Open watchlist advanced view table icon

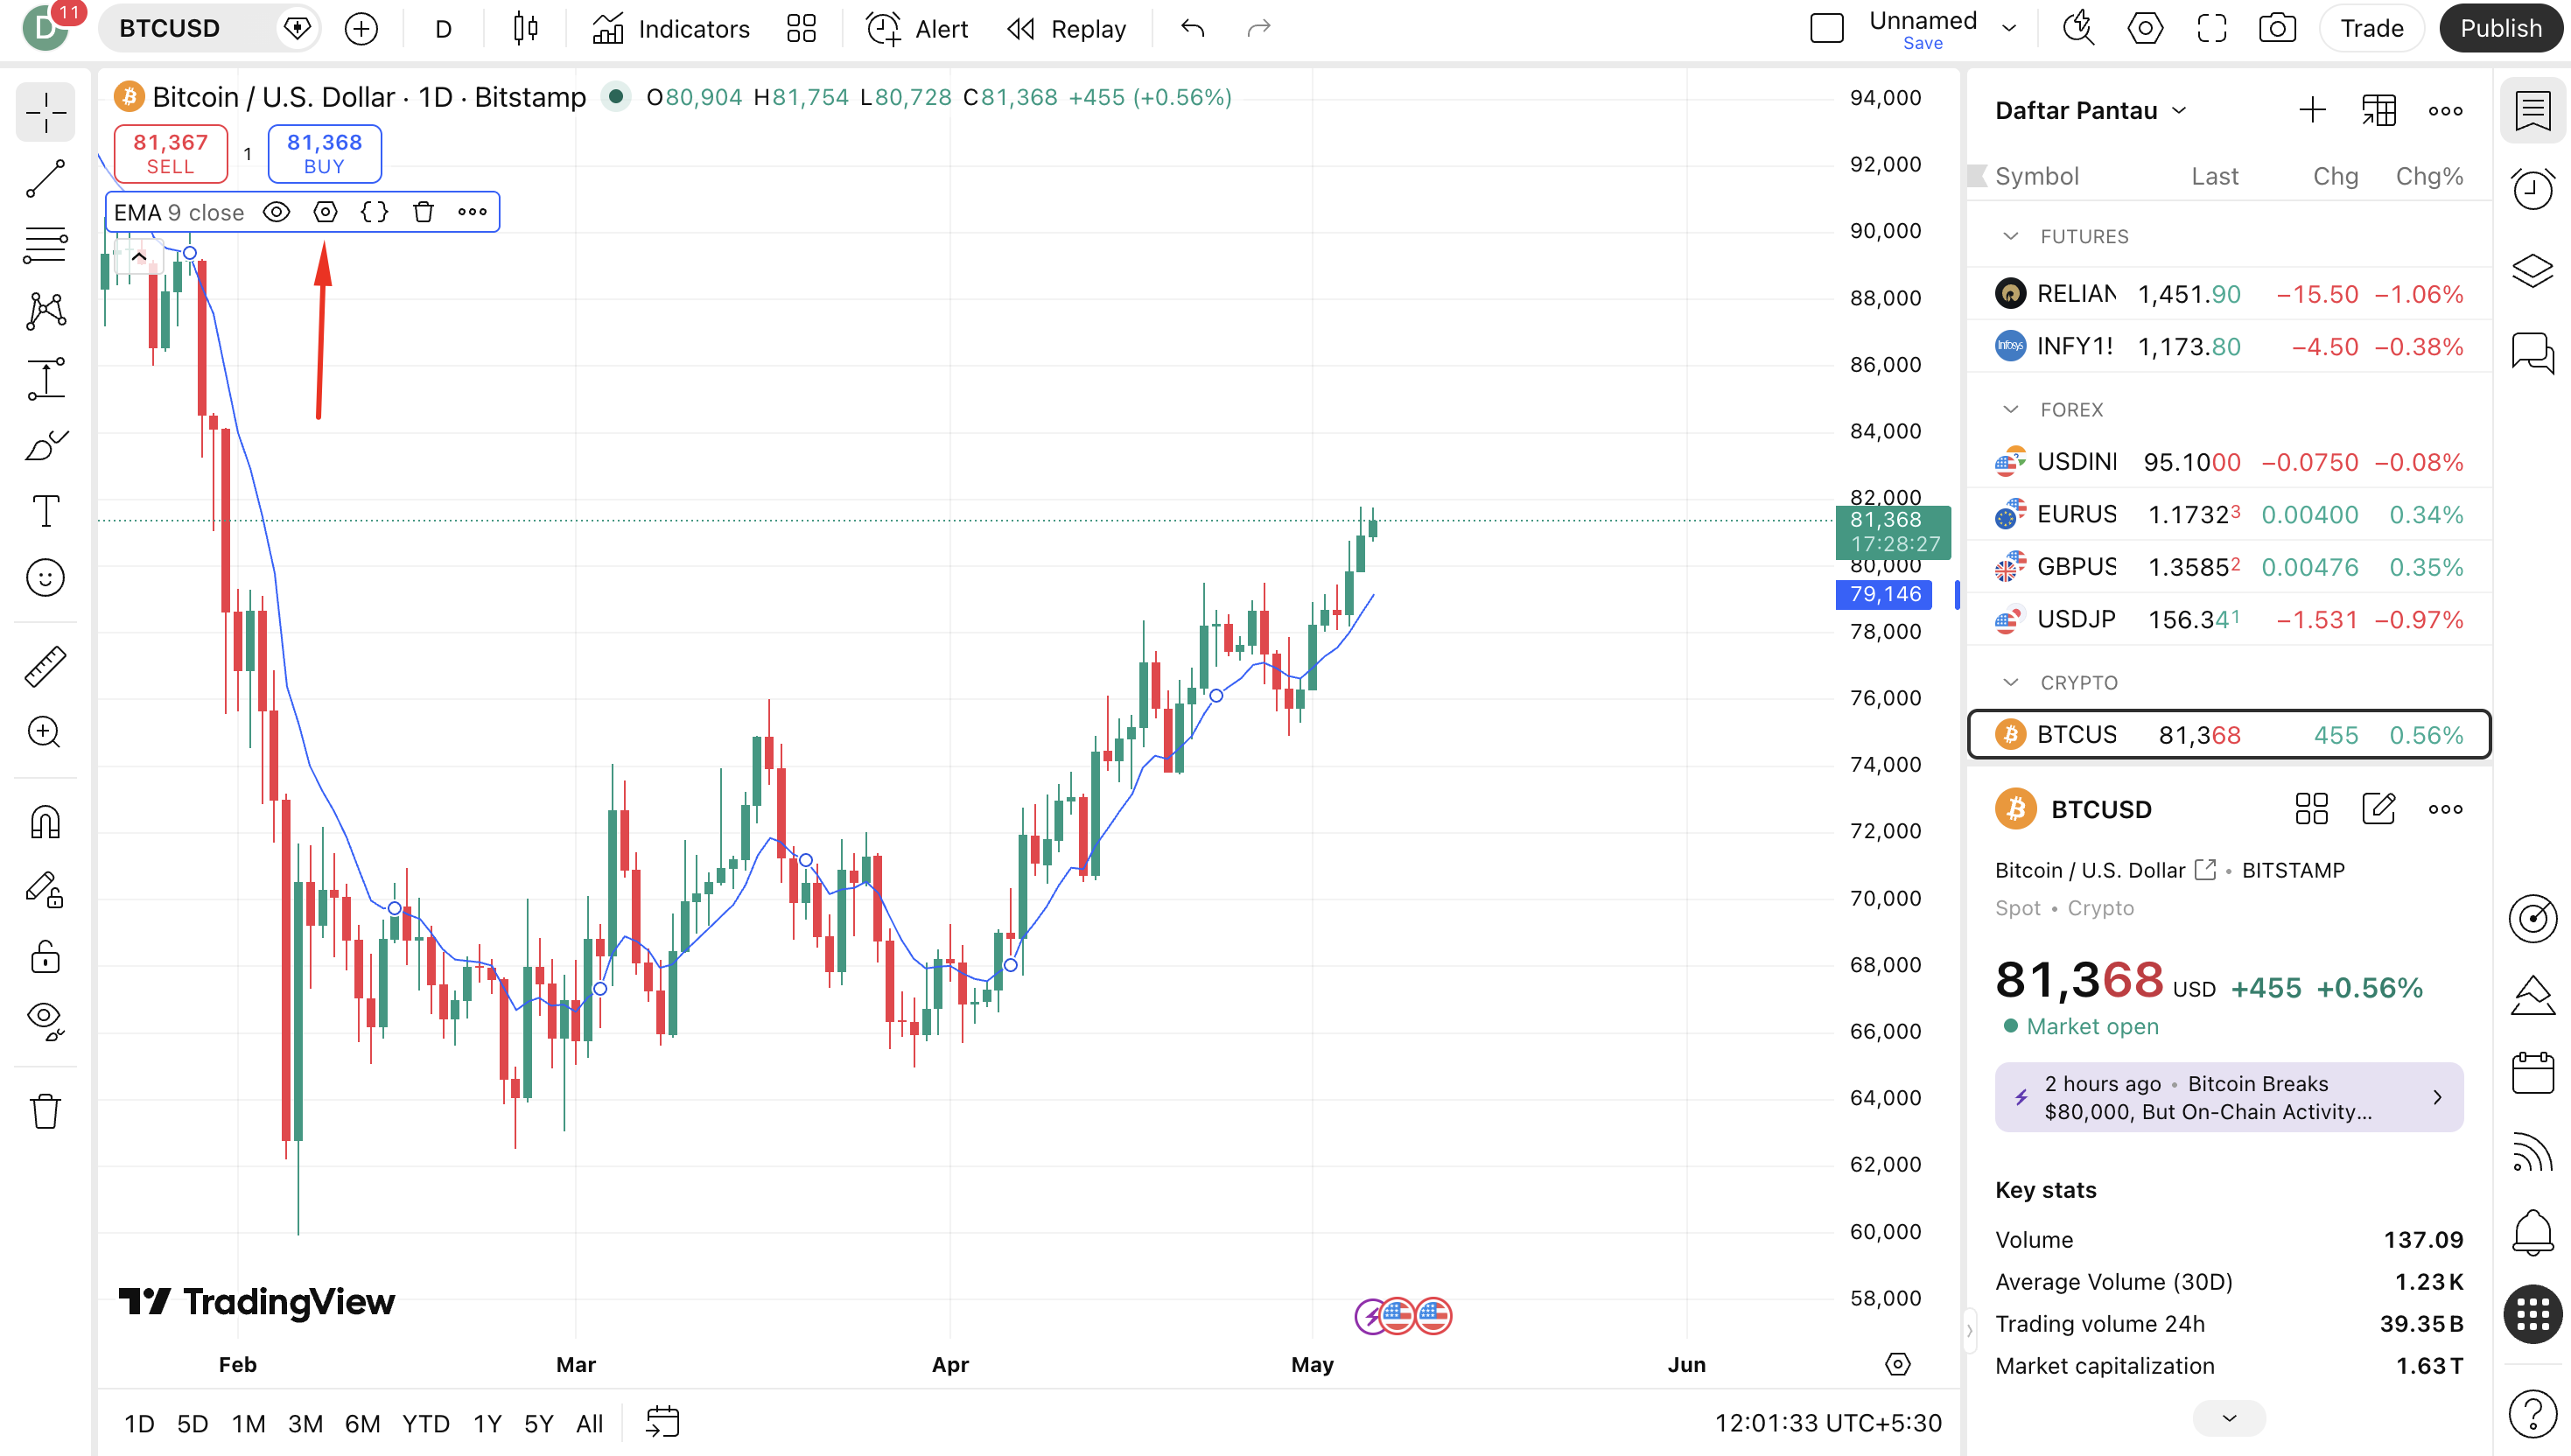pyautogui.click(x=2379, y=111)
